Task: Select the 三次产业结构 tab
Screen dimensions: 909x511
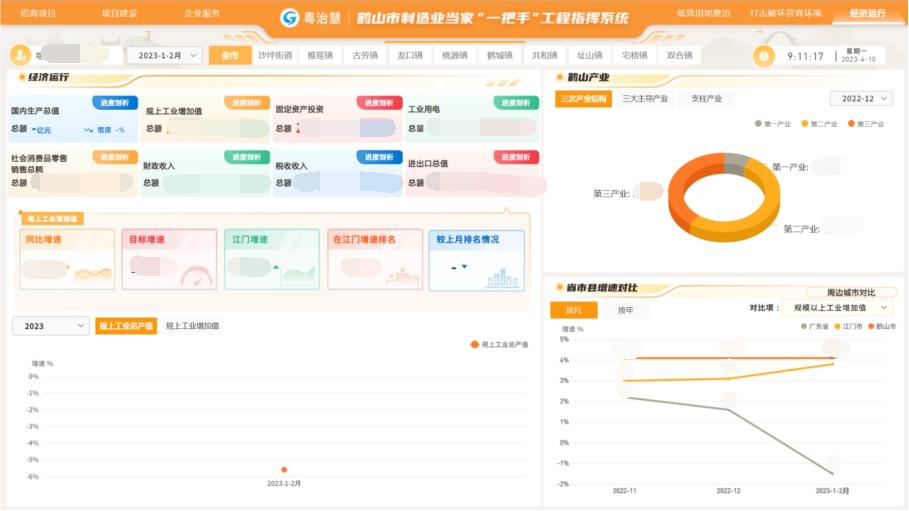Action: pyautogui.click(x=583, y=99)
